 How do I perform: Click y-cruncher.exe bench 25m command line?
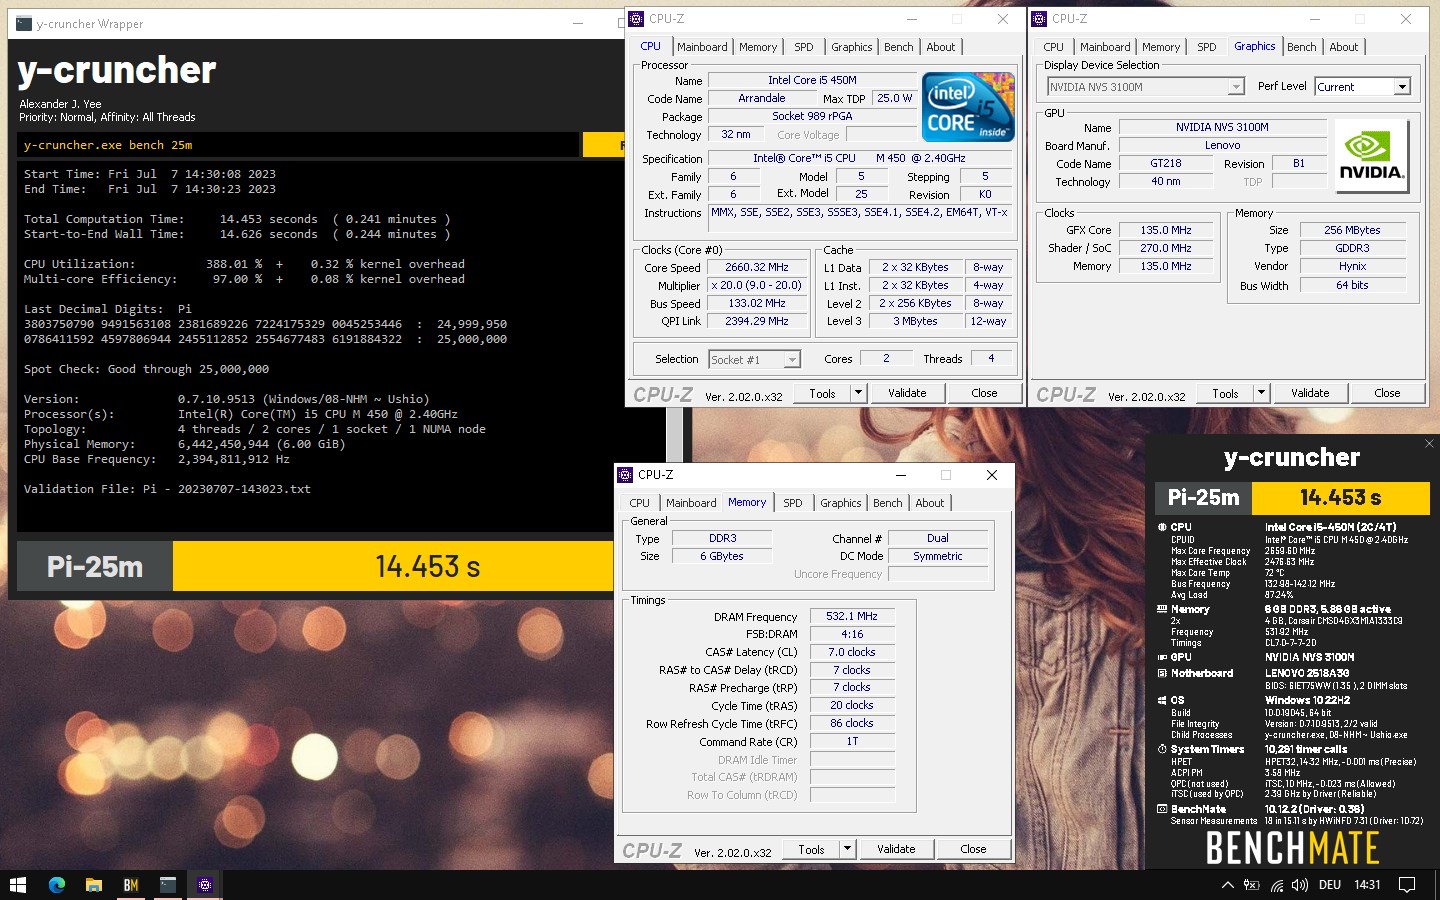coord(298,145)
